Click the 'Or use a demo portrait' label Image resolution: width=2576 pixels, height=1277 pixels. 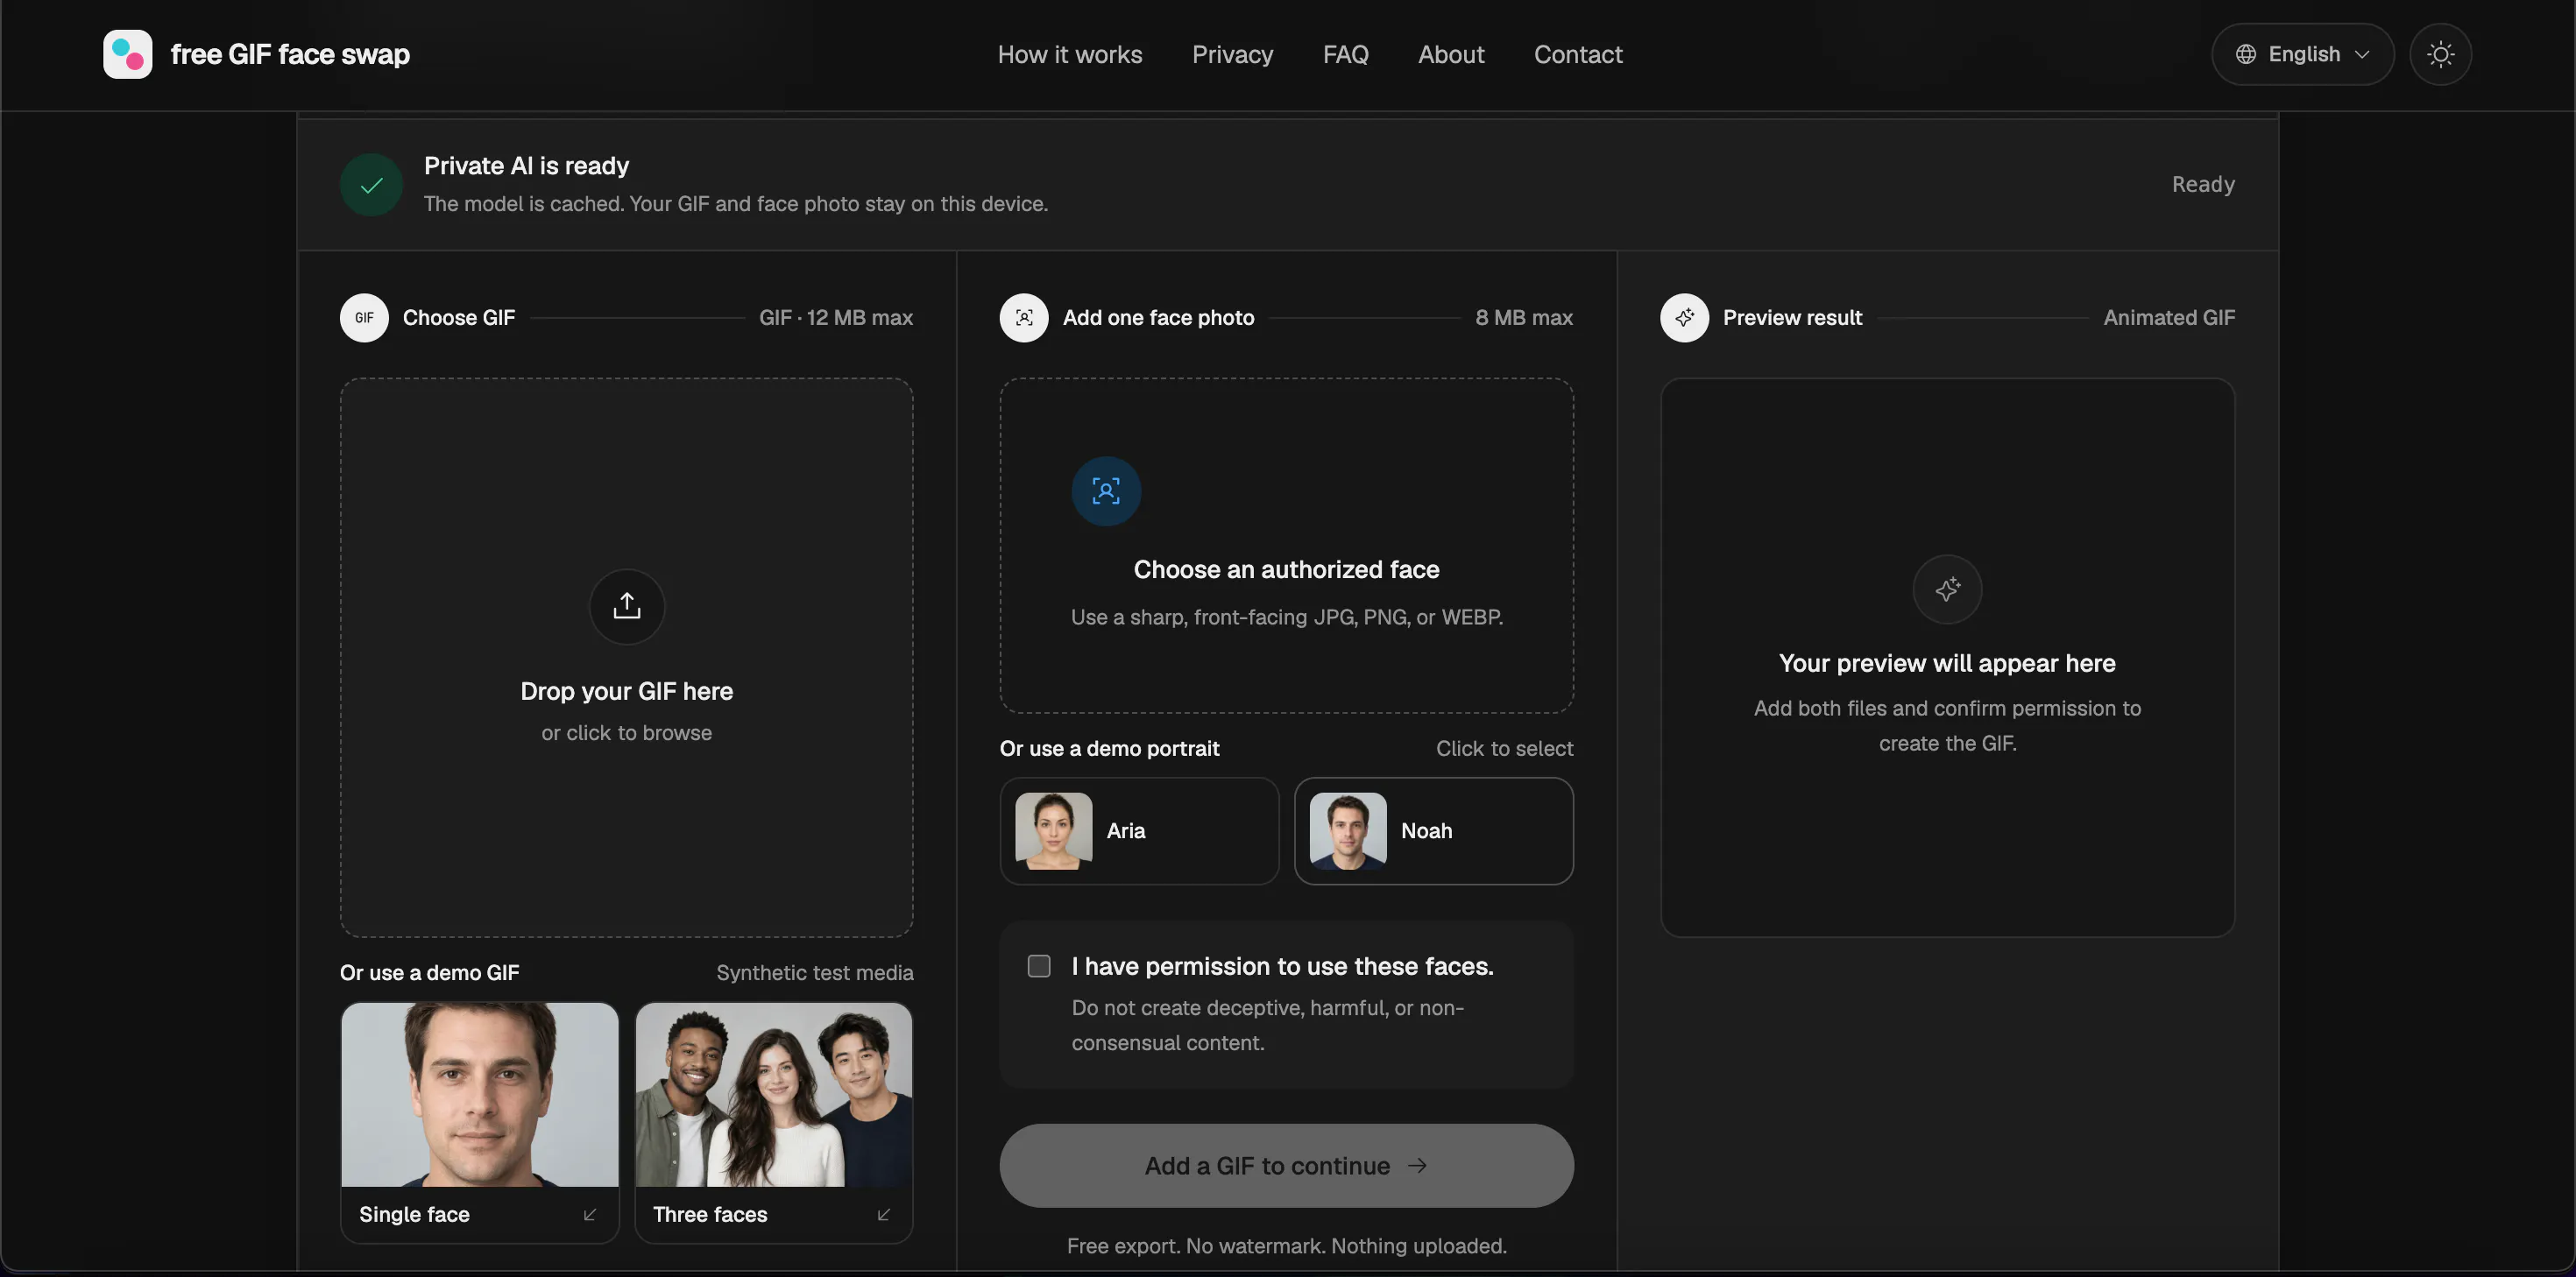[x=1109, y=749]
